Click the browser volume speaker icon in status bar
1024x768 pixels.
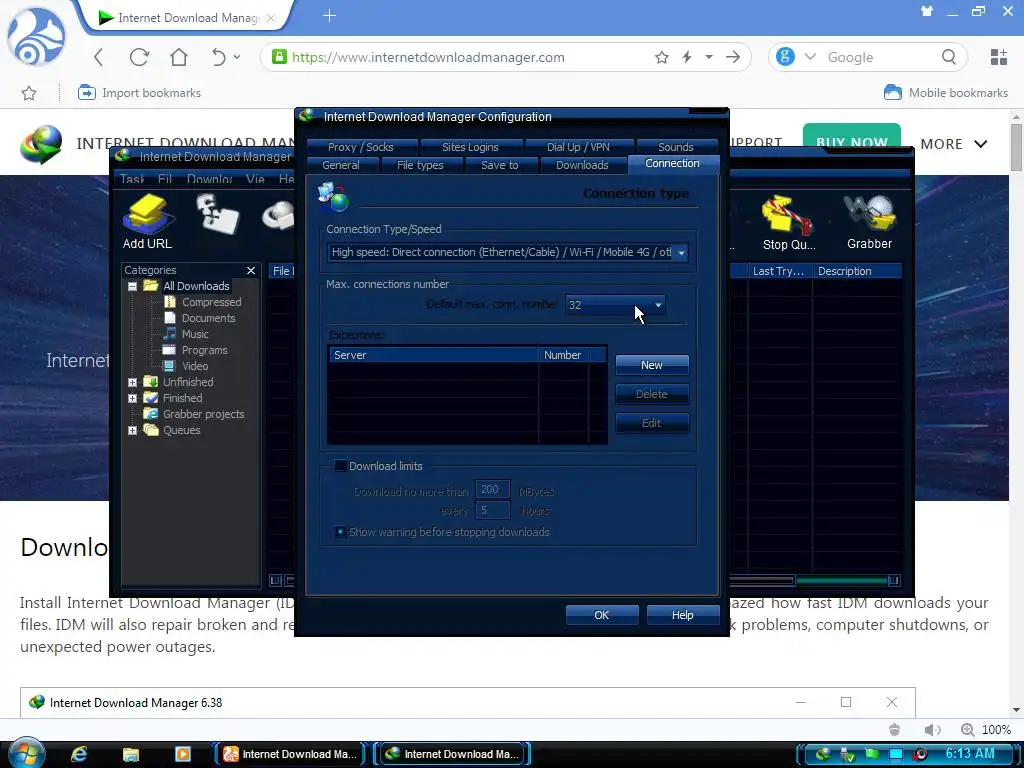point(932,729)
